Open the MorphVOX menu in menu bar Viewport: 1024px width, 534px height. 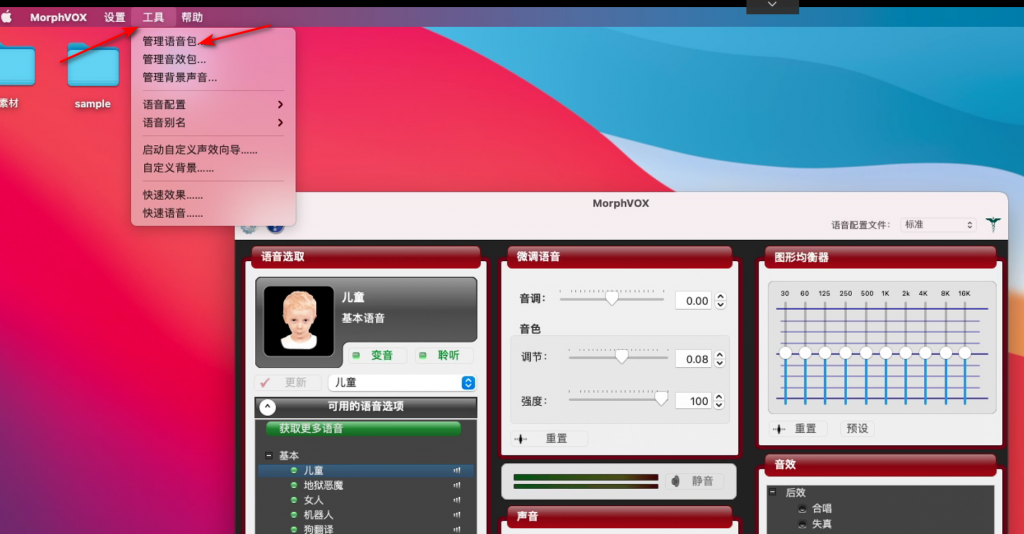(58, 18)
